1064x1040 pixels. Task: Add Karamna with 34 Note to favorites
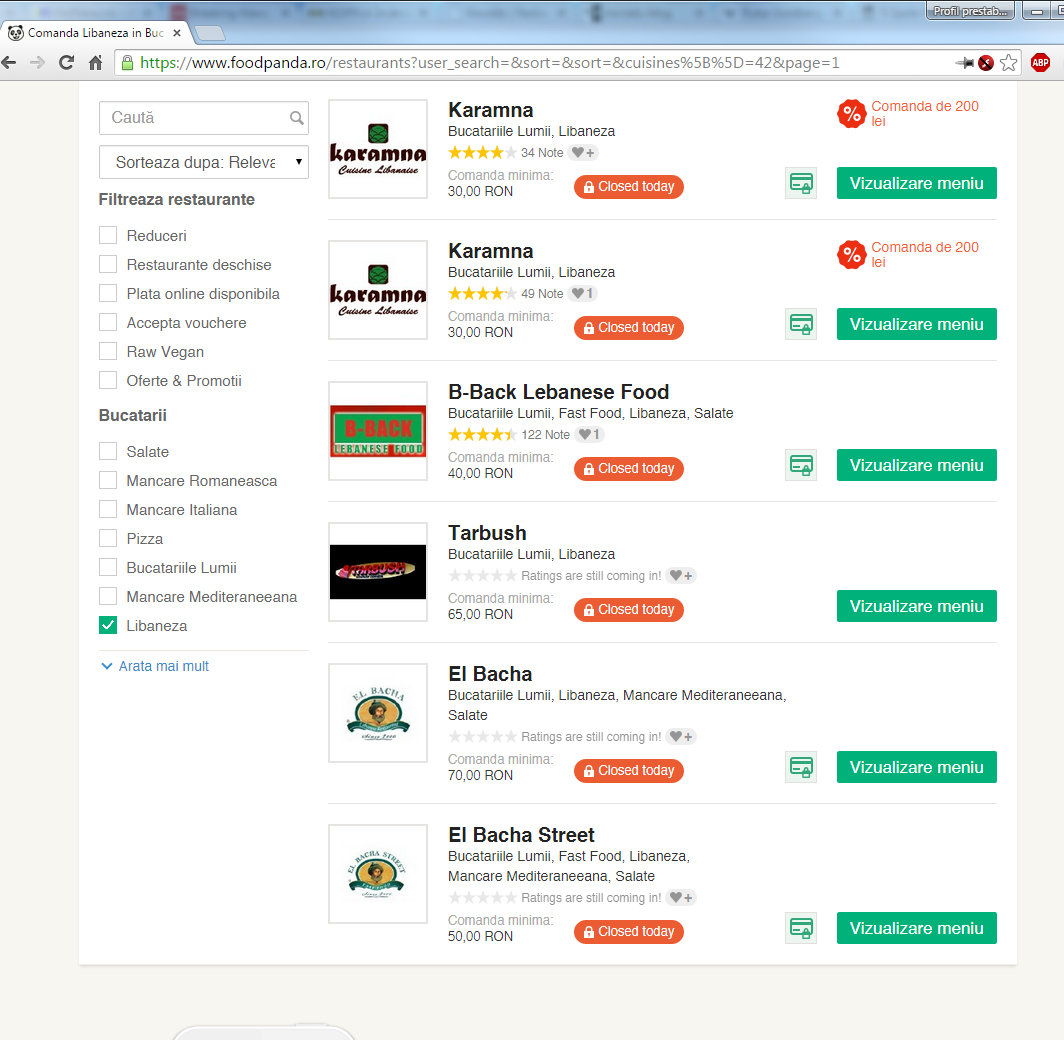pyautogui.click(x=583, y=153)
